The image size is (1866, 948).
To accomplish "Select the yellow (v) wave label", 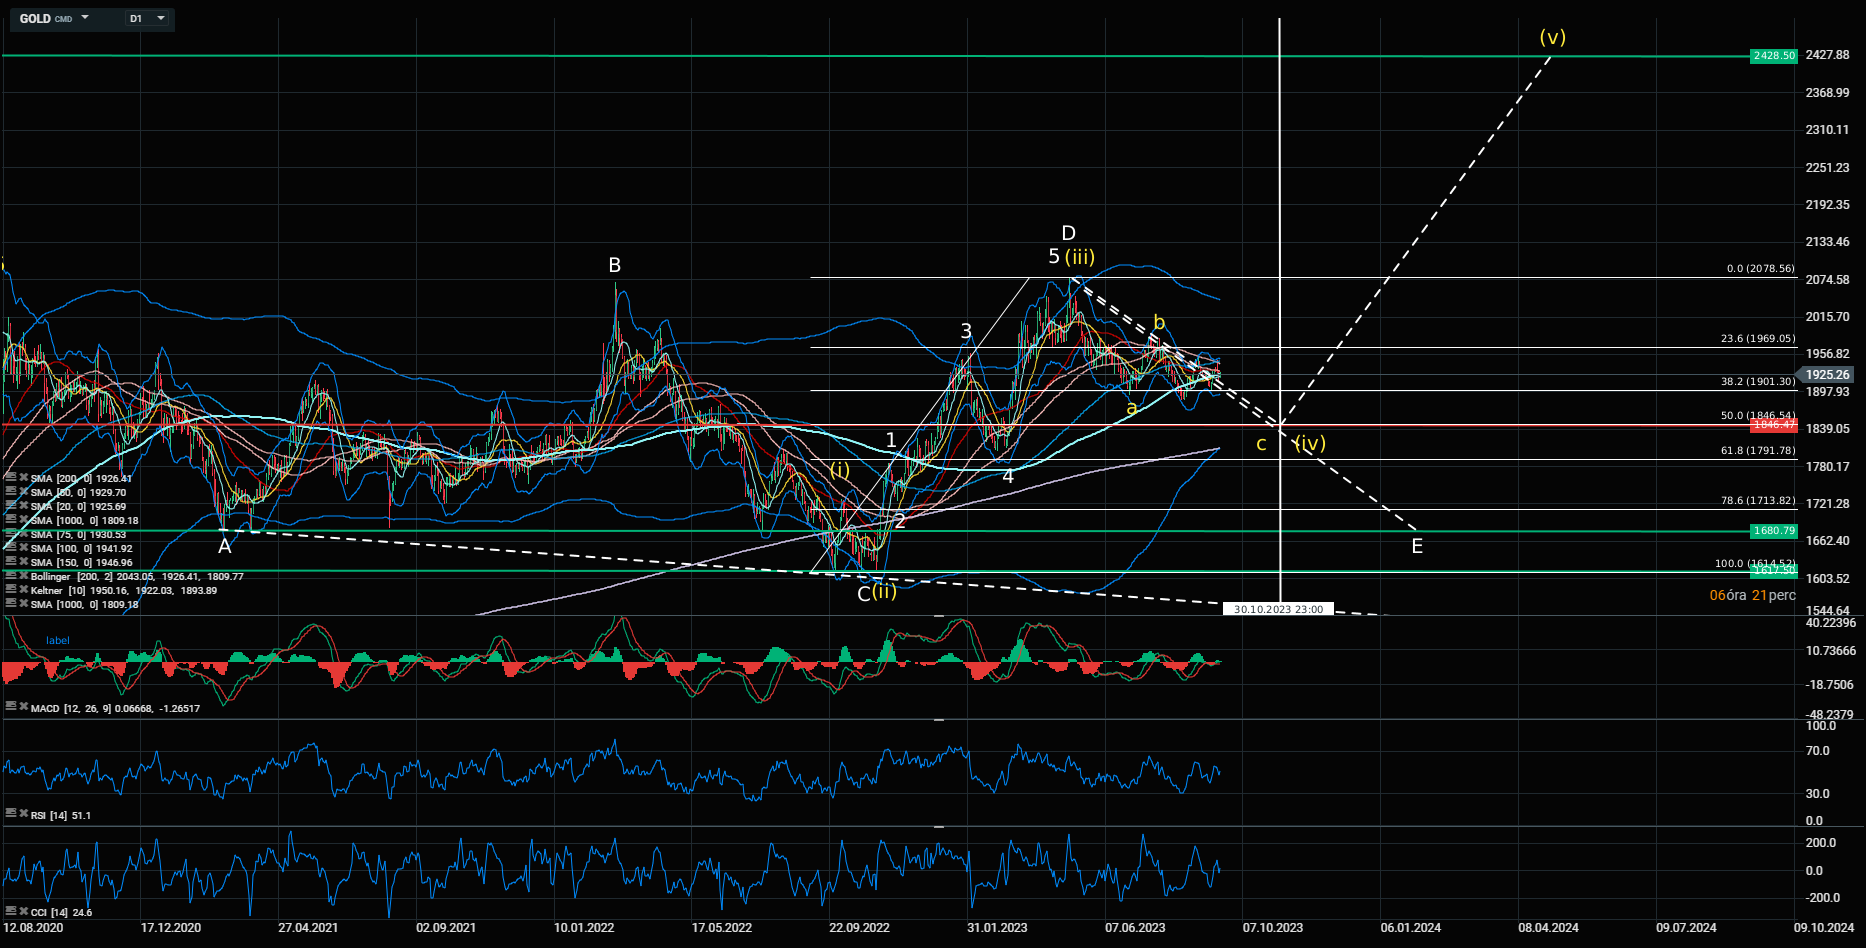I will [x=1552, y=38].
